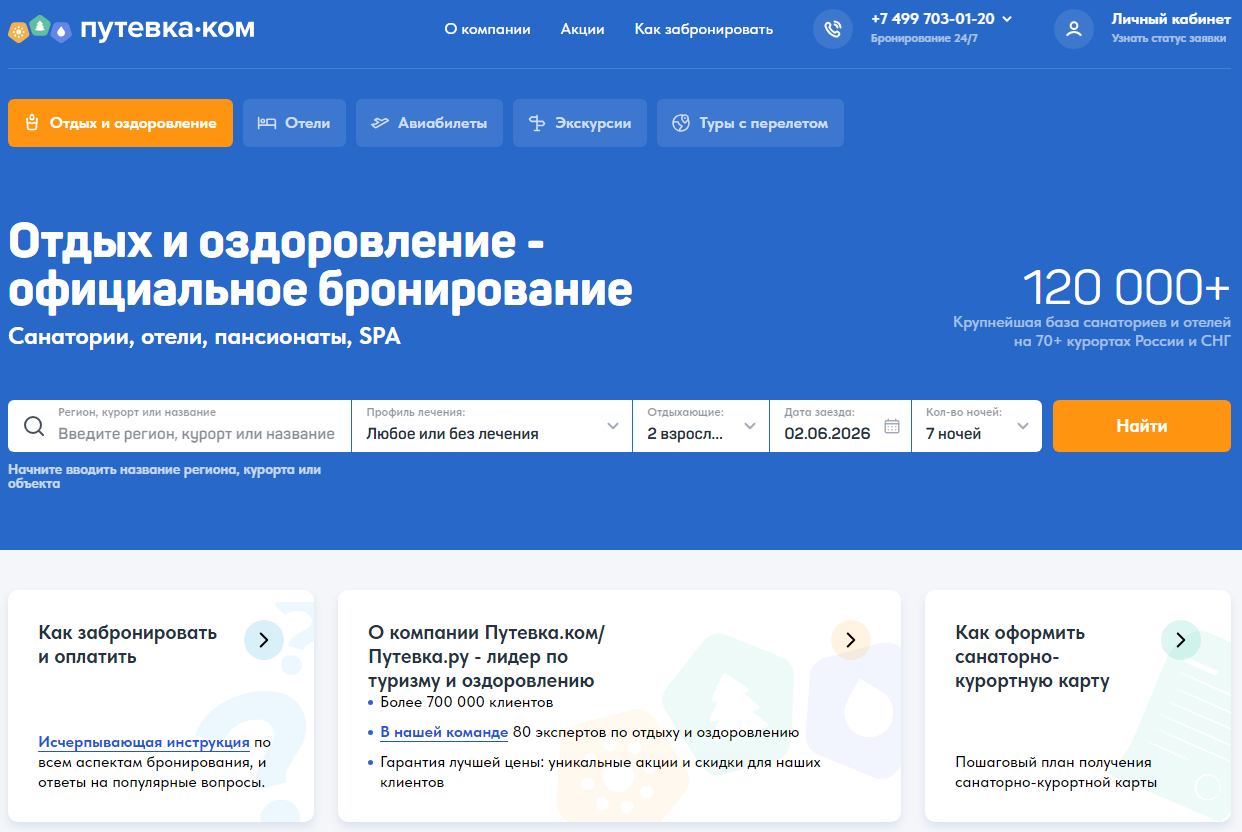Open Кол-во ночей dropdown
1242x832 pixels.
pos(977,426)
